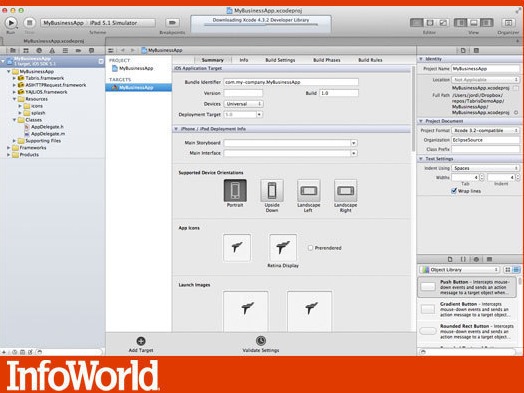Click the Stop button in toolbar
Viewport: 524px width, 393px height.
(x=29, y=23)
